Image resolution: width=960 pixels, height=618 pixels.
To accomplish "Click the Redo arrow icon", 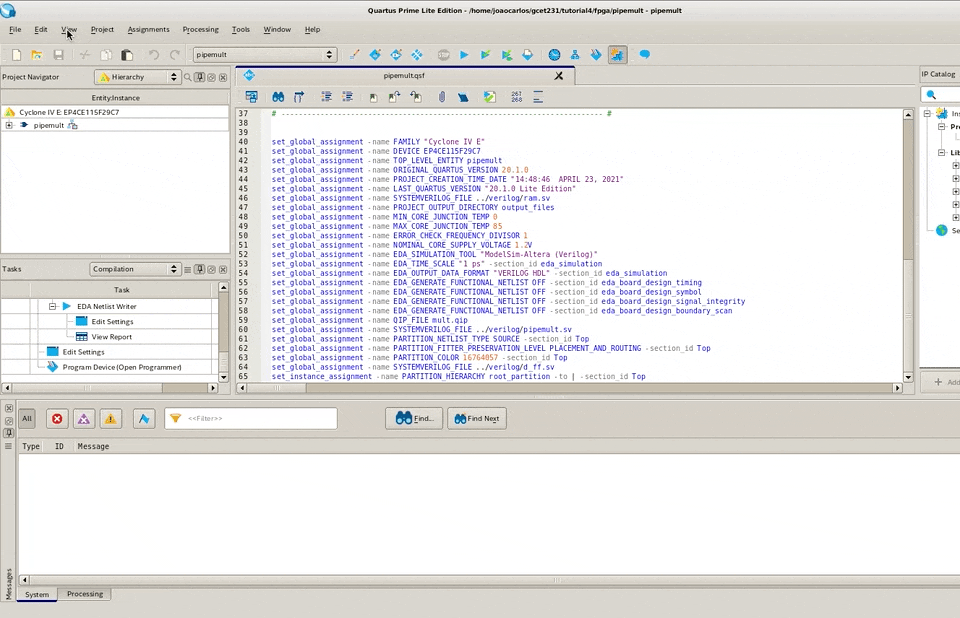I will pos(174,55).
